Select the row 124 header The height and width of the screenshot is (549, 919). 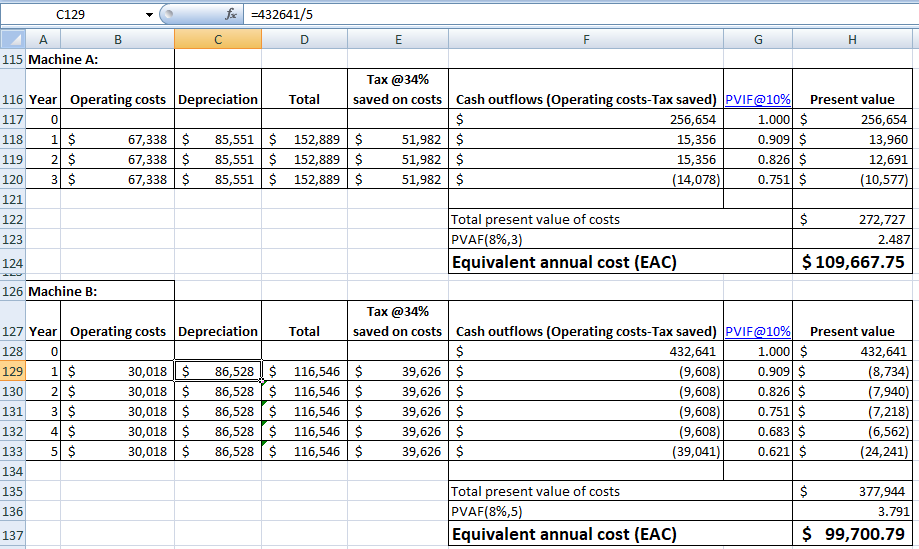13,263
